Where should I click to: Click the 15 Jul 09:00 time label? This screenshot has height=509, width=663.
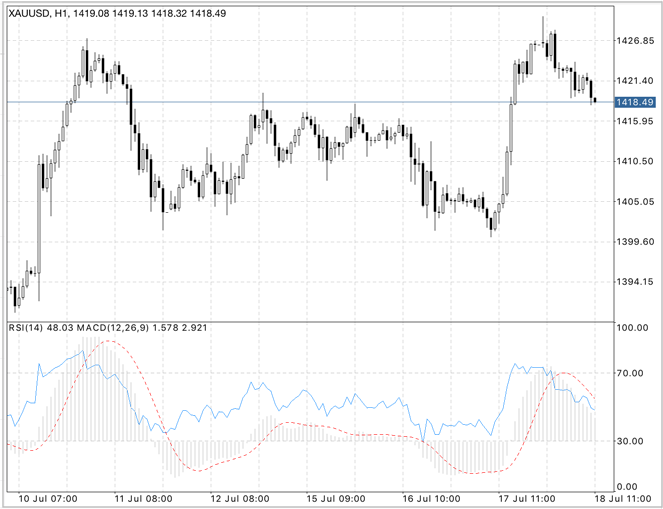(336, 499)
